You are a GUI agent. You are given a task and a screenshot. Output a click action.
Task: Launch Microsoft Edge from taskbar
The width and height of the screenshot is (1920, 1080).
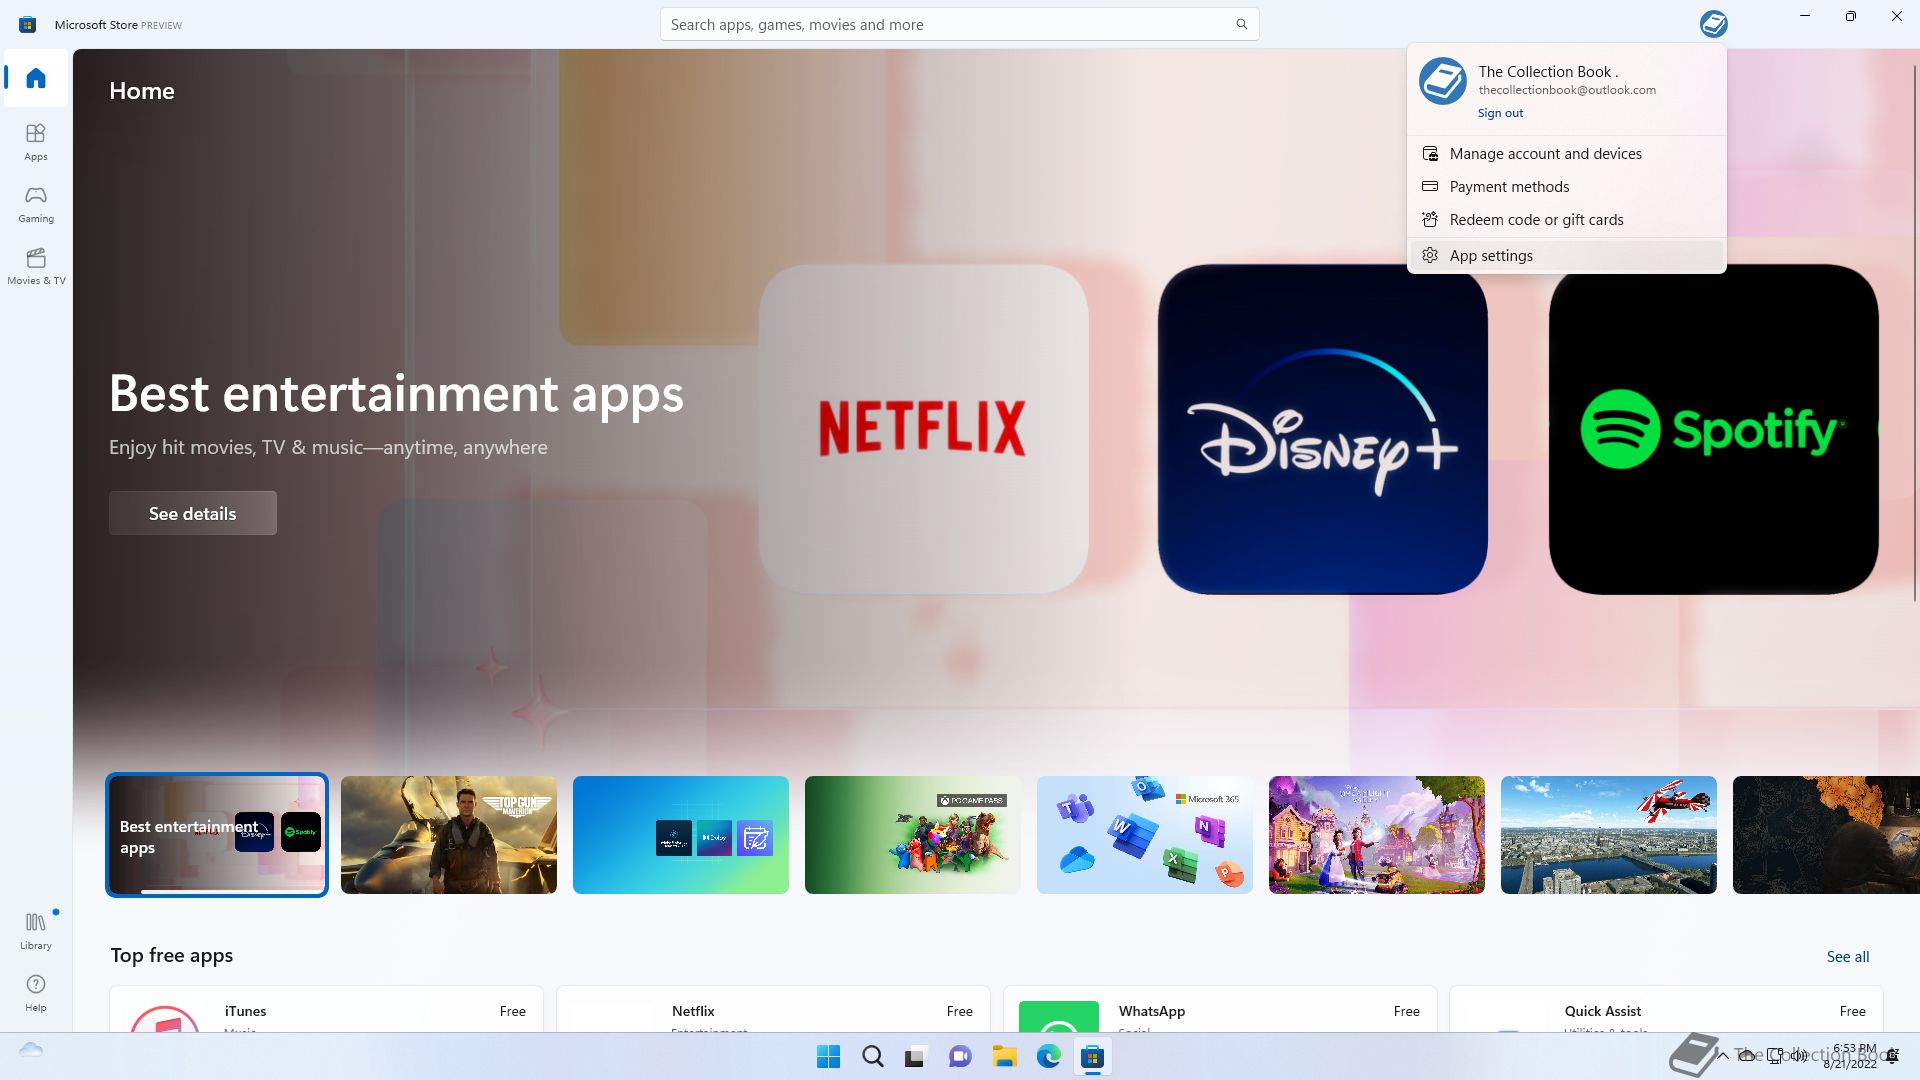click(x=1048, y=1056)
